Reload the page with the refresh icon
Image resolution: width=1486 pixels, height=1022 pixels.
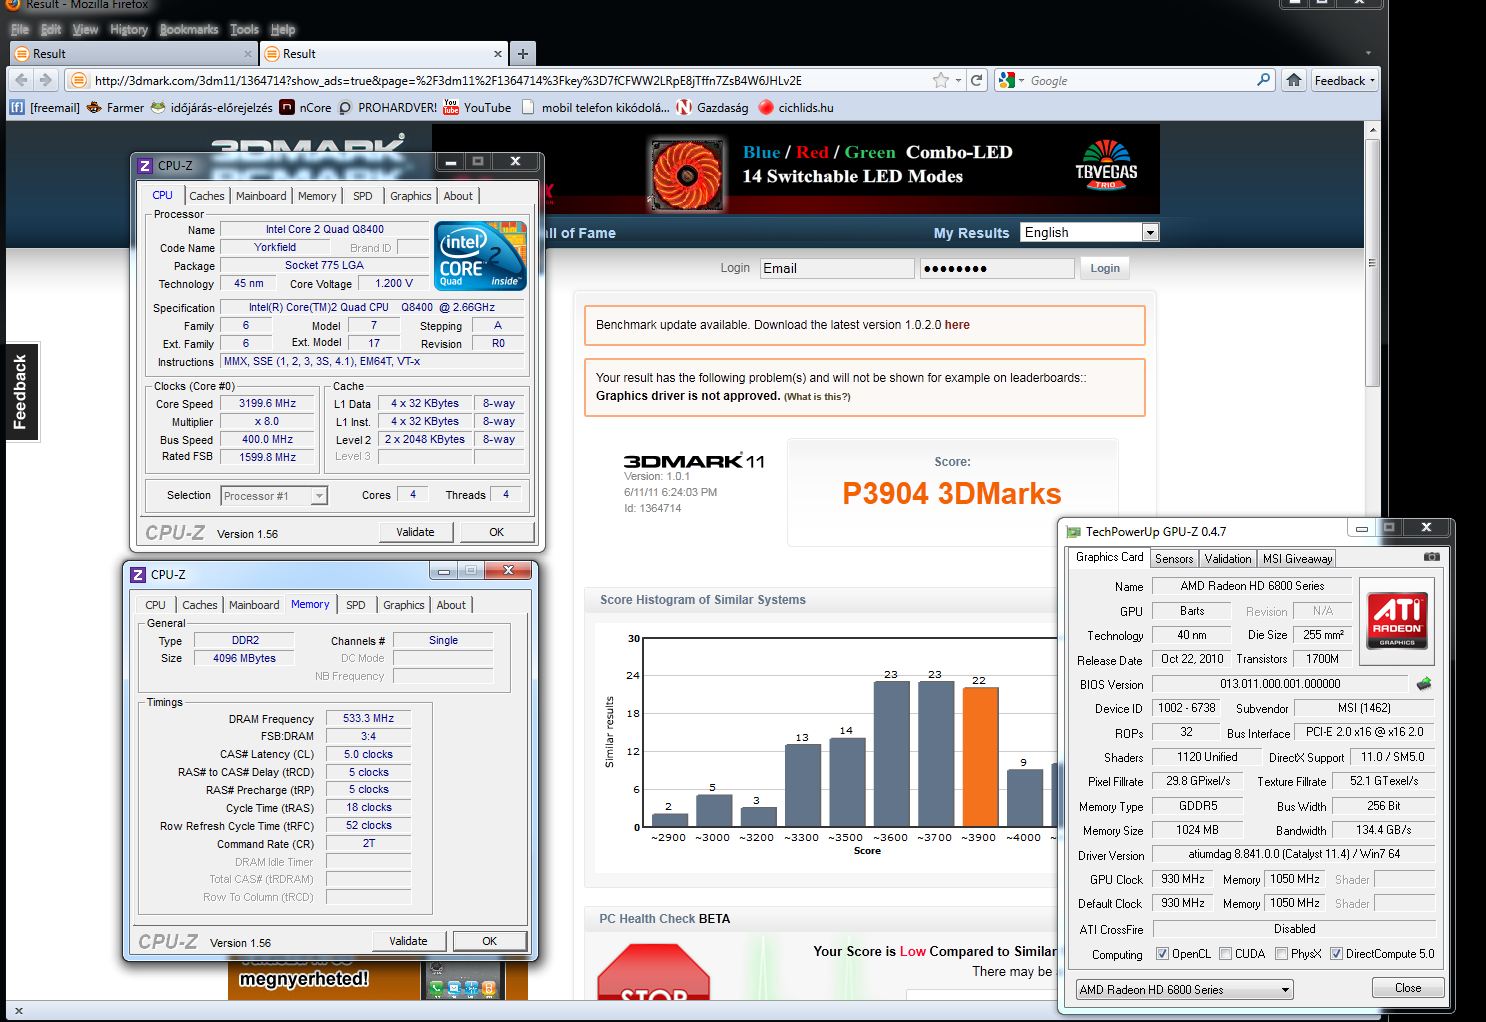(977, 80)
